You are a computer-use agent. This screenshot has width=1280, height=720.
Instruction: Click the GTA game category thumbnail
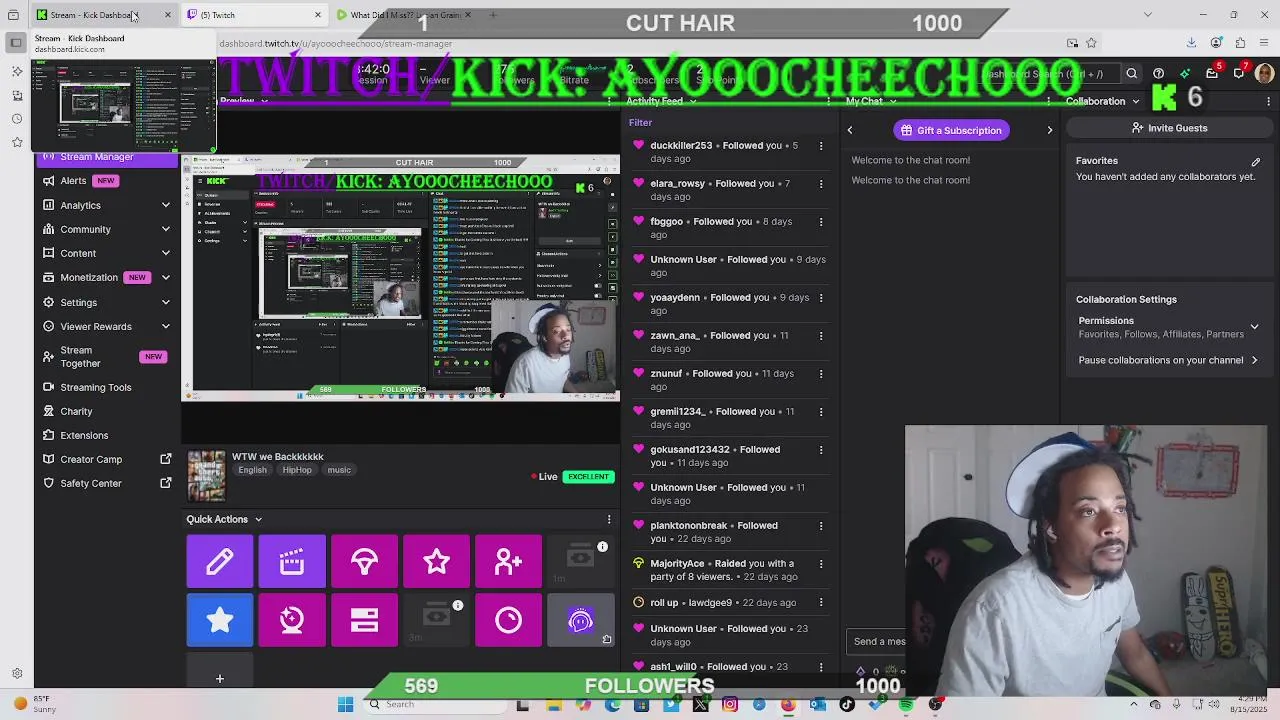pos(206,475)
